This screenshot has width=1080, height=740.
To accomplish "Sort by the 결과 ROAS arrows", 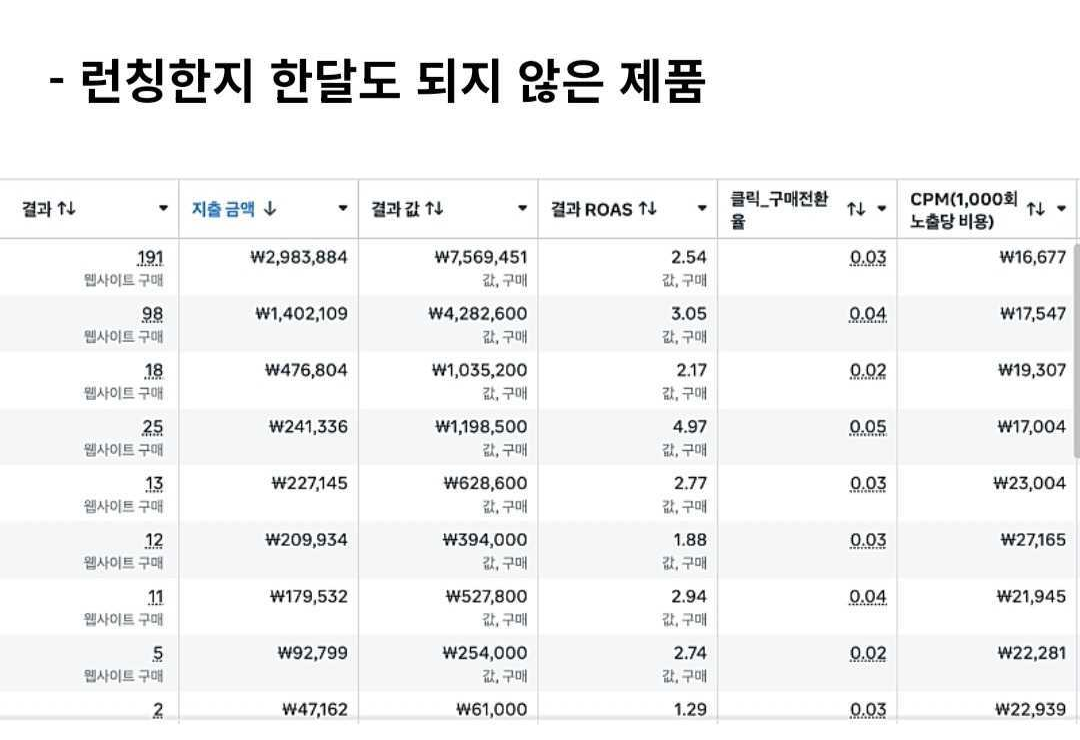I will (x=647, y=208).
